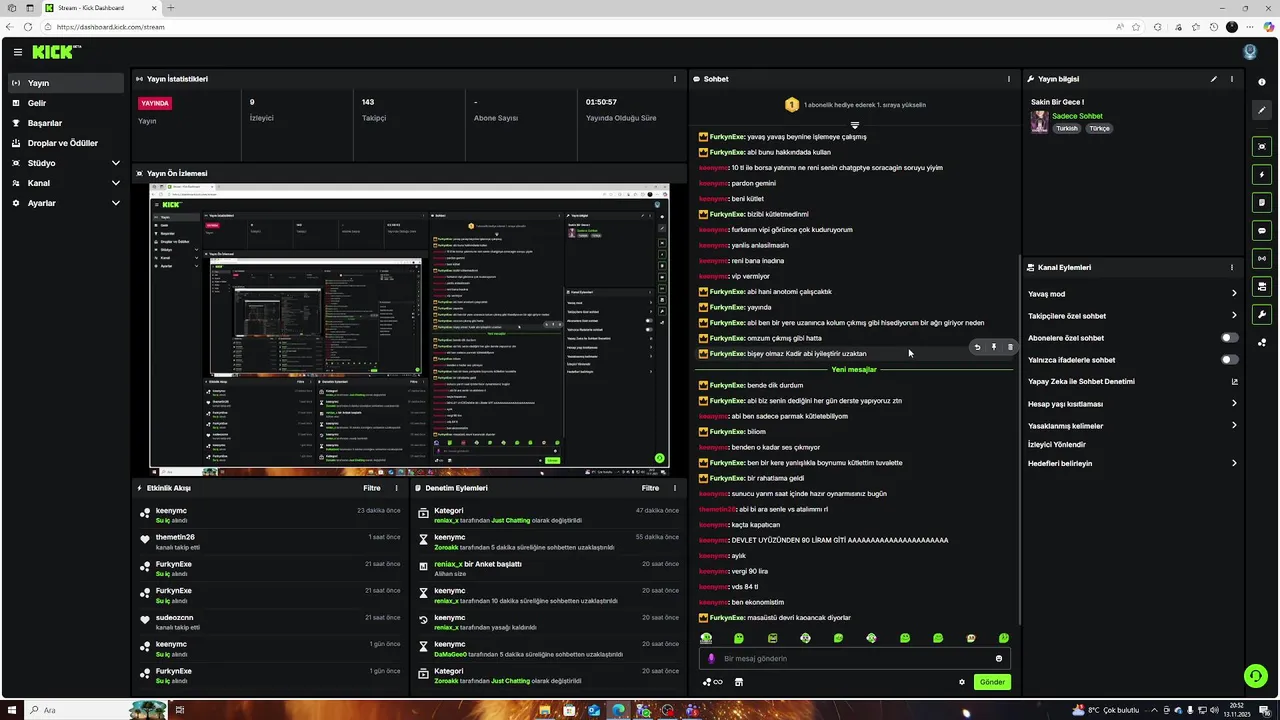1280x720 pixels.
Task: Open the user avatar menu in the header
Action: 1249,52
